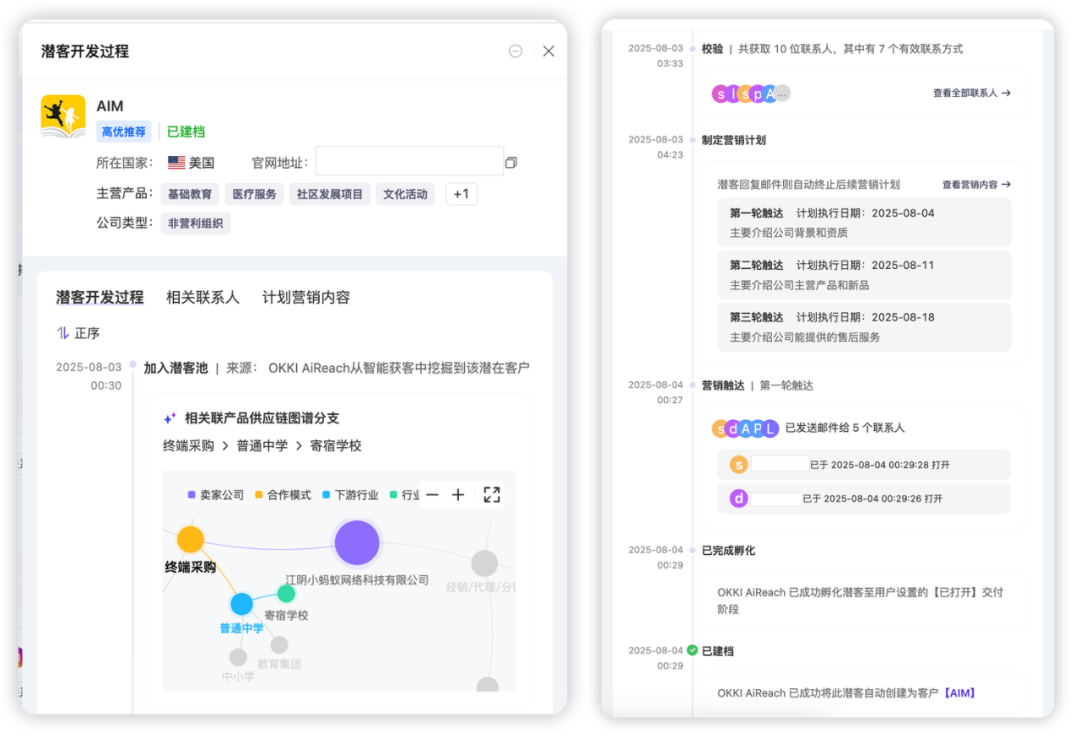Collapse the dialog using the minus circle icon

(x=514, y=50)
